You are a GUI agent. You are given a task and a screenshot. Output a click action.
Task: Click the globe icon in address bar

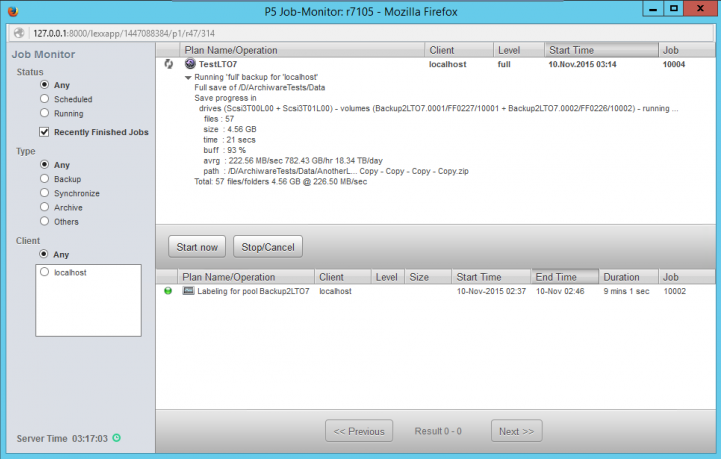pyautogui.click(x=19, y=33)
